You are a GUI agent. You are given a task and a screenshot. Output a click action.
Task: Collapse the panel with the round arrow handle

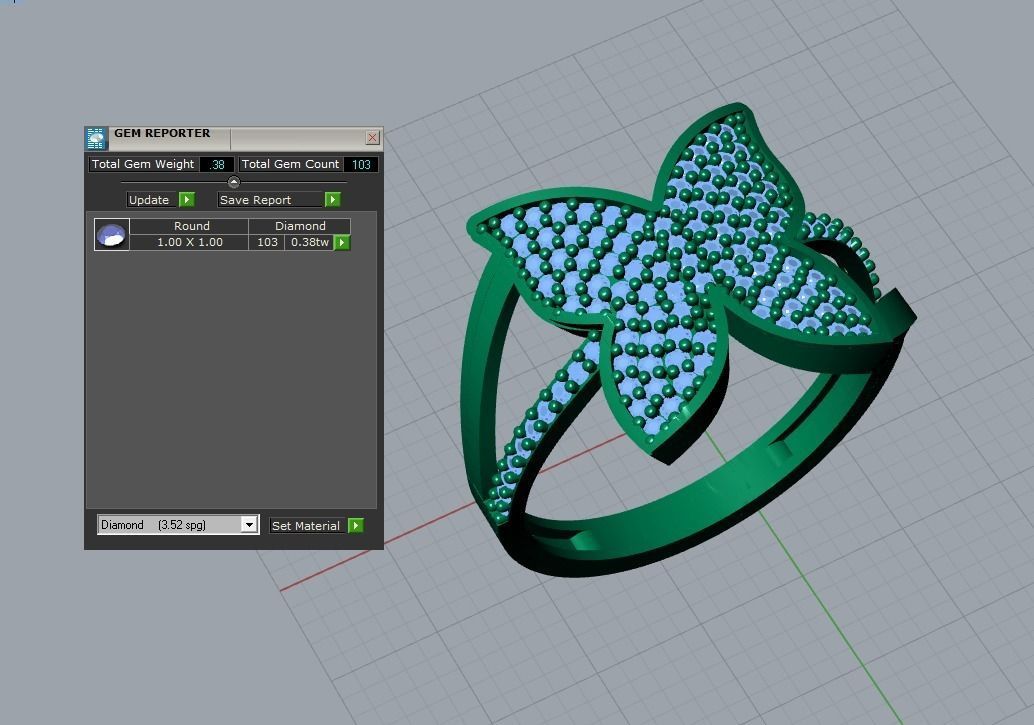[x=233, y=182]
